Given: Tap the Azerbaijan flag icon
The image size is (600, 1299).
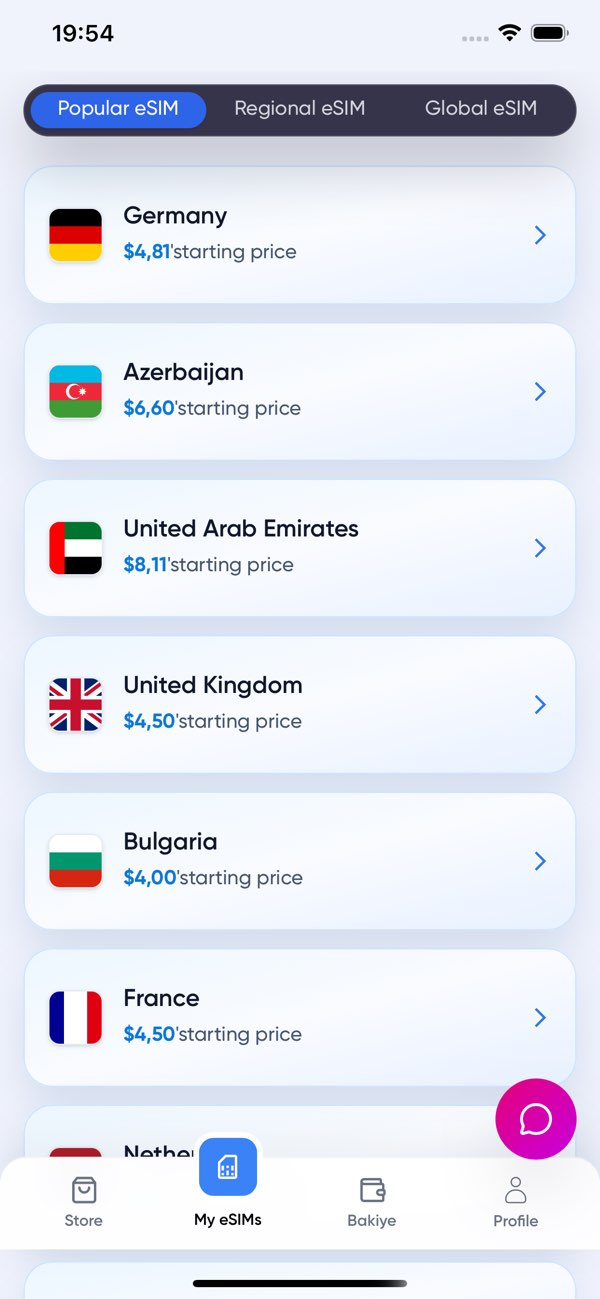Looking at the screenshot, I should (x=76, y=392).
